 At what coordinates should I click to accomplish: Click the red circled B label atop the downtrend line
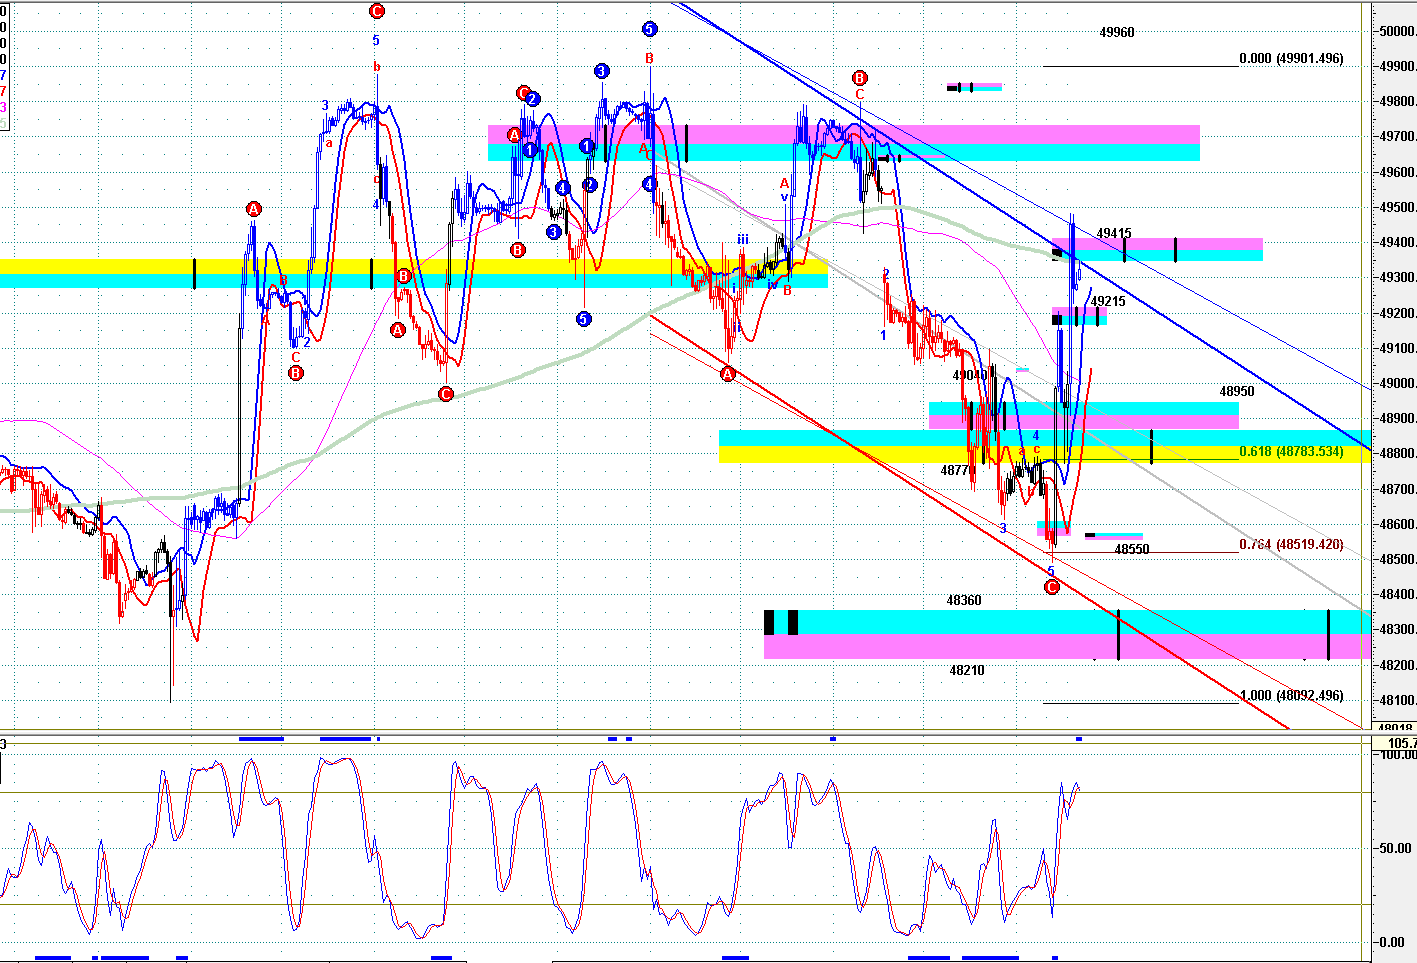859,78
